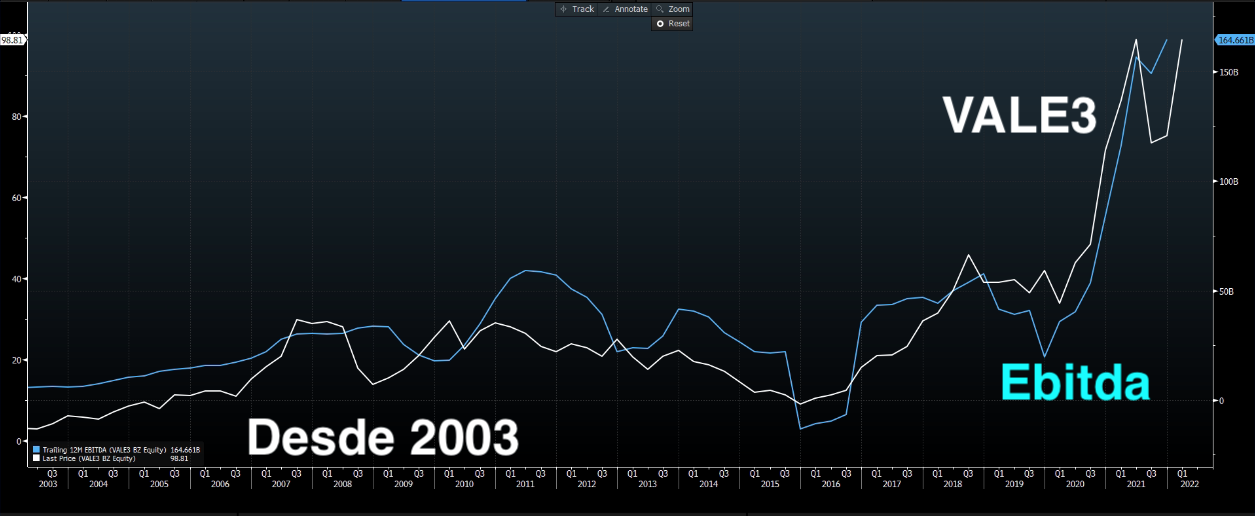1255x516 pixels.
Task: Click the 2018 year label on time axis
Action: [952, 484]
